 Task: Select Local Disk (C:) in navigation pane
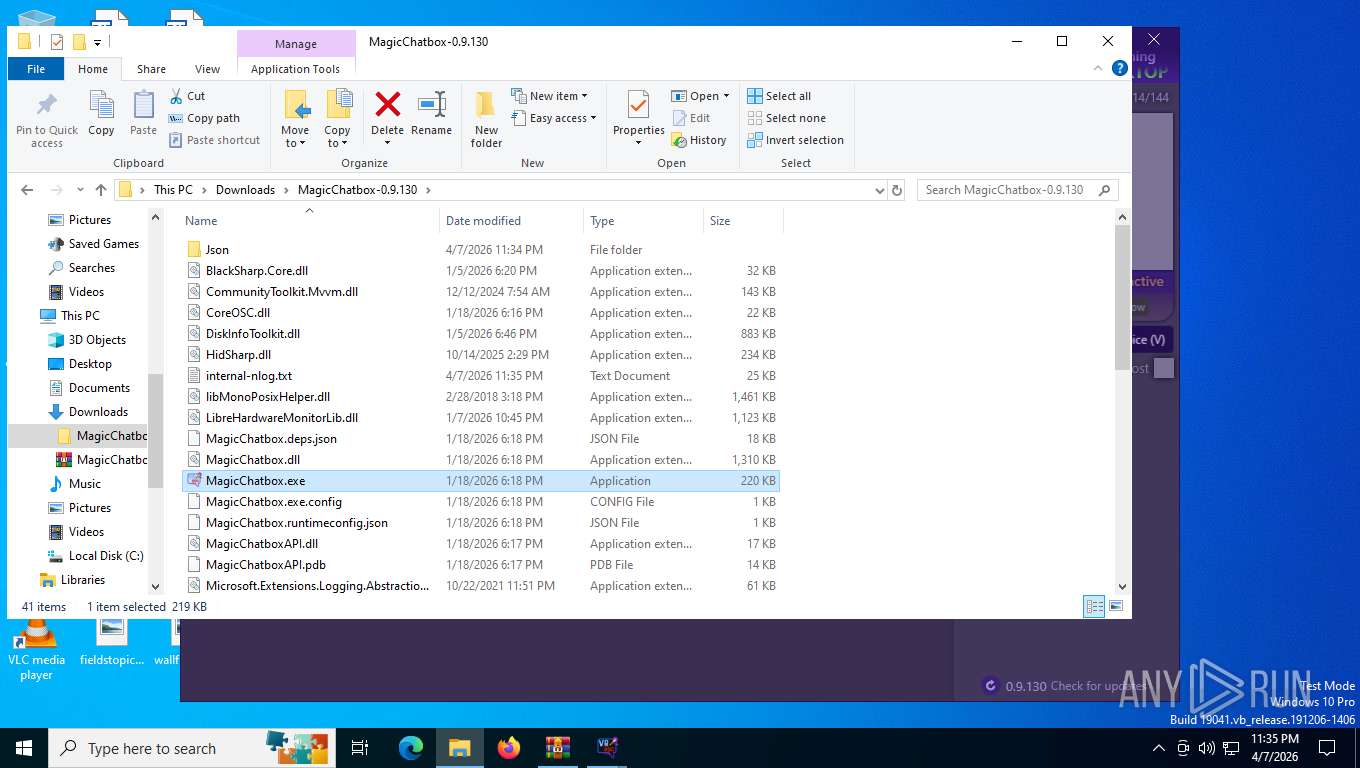tap(106, 556)
